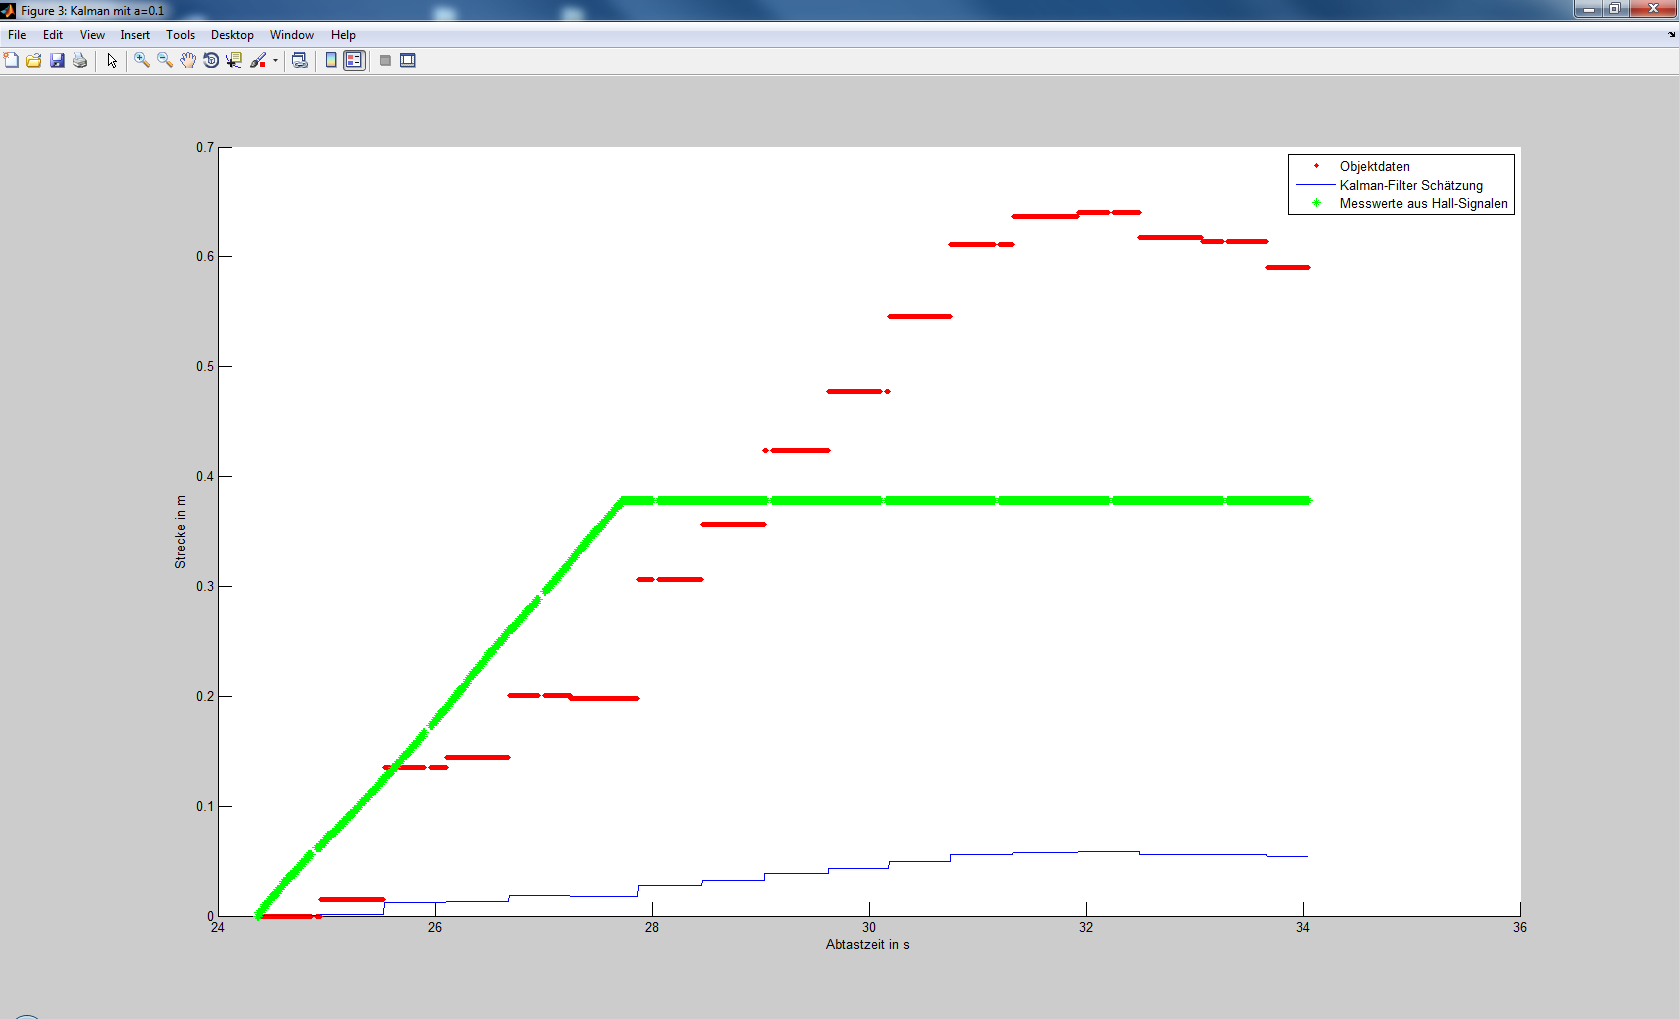
Task: Toggle the Link Plot button
Action: coord(299,61)
